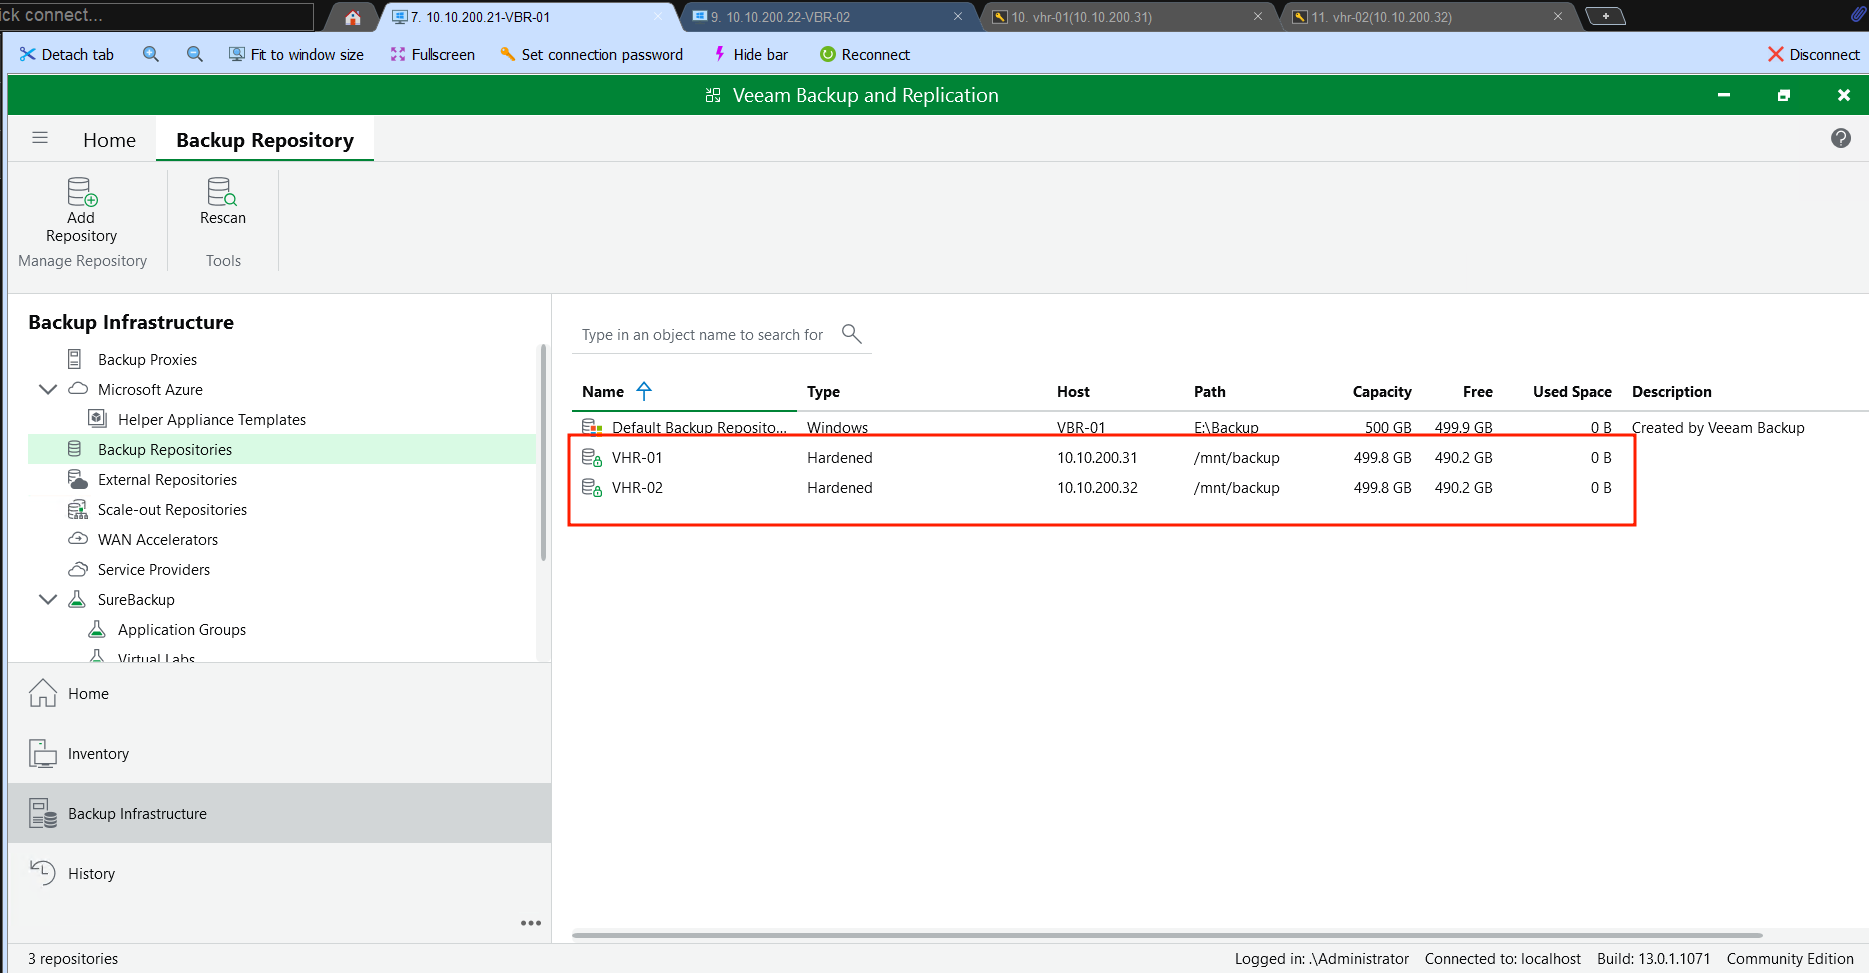This screenshot has height=973, width=1869.
Task: Enter Fullscreen mode
Action: pos(432,54)
